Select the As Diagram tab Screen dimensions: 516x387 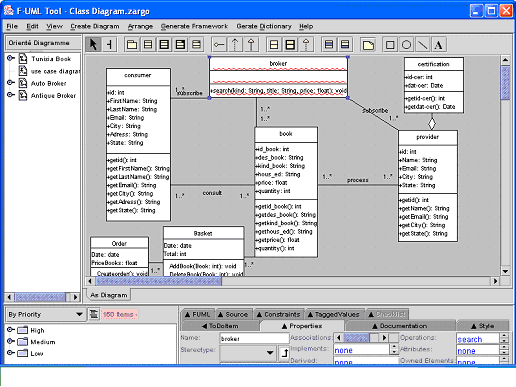click(x=109, y=295)
